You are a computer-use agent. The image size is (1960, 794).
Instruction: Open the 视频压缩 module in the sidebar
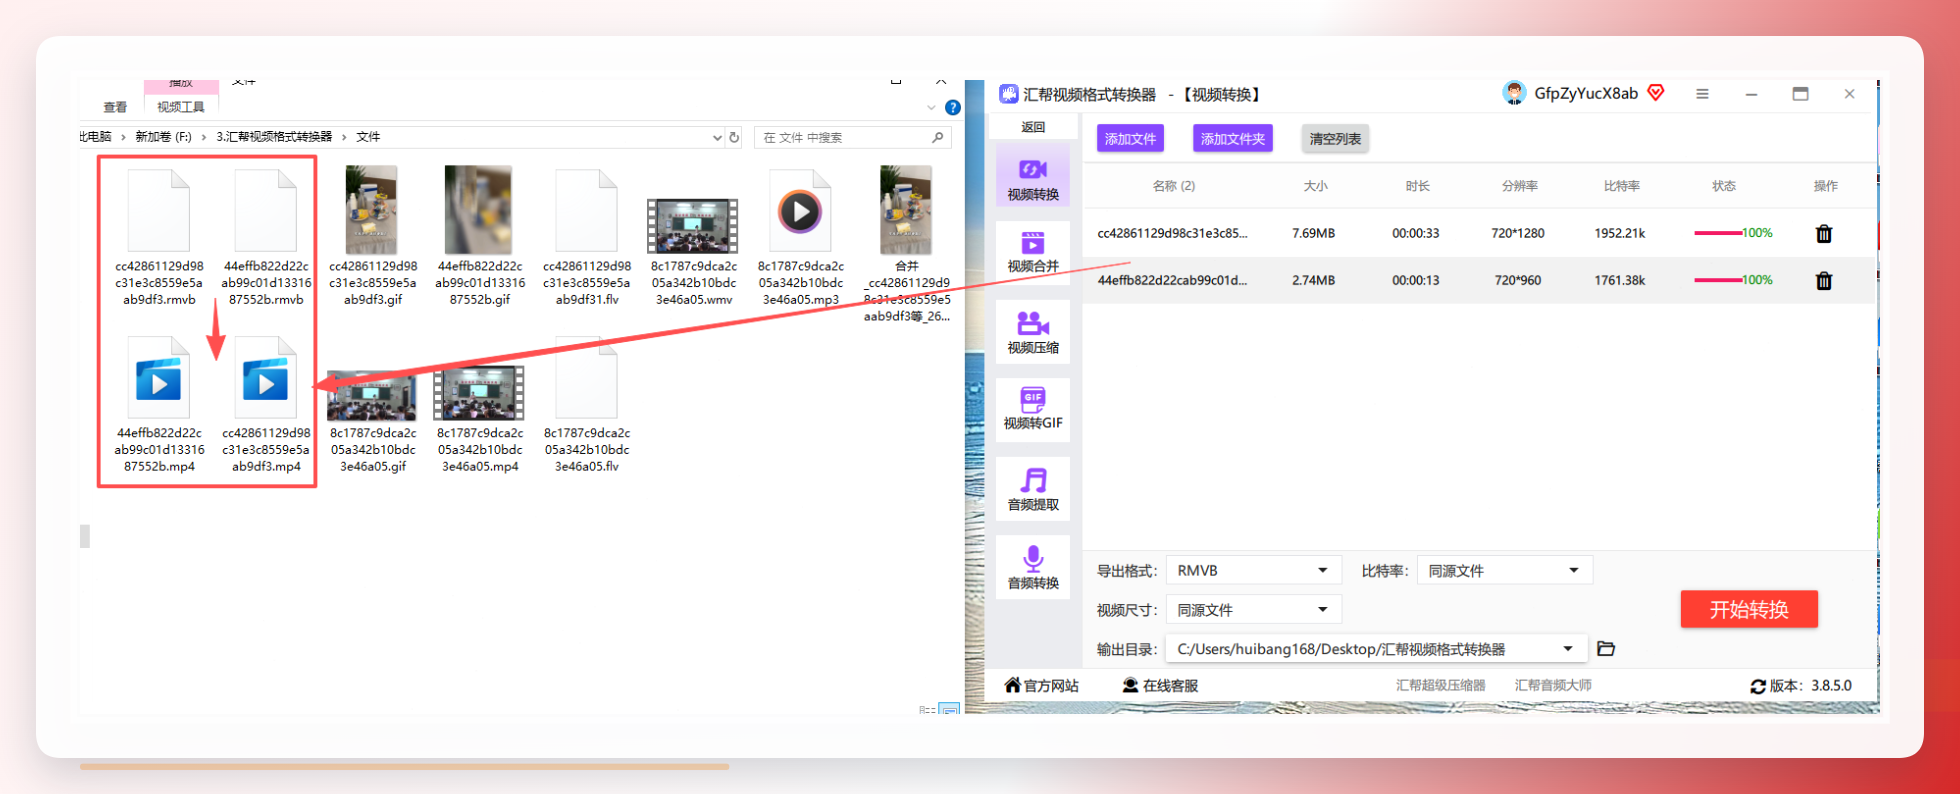tap(1033, 331)
